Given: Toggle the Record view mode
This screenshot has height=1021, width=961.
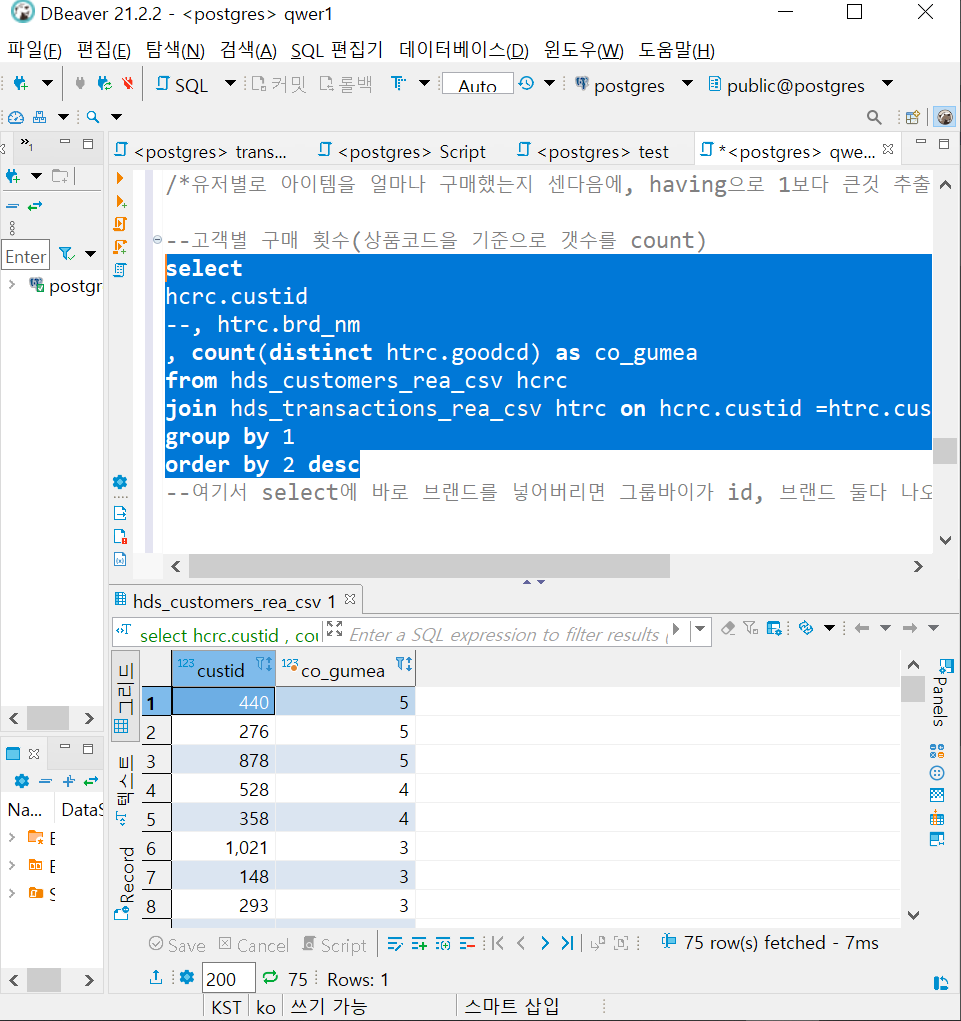Looking at the screenshot, I should (x=126, y=884).
